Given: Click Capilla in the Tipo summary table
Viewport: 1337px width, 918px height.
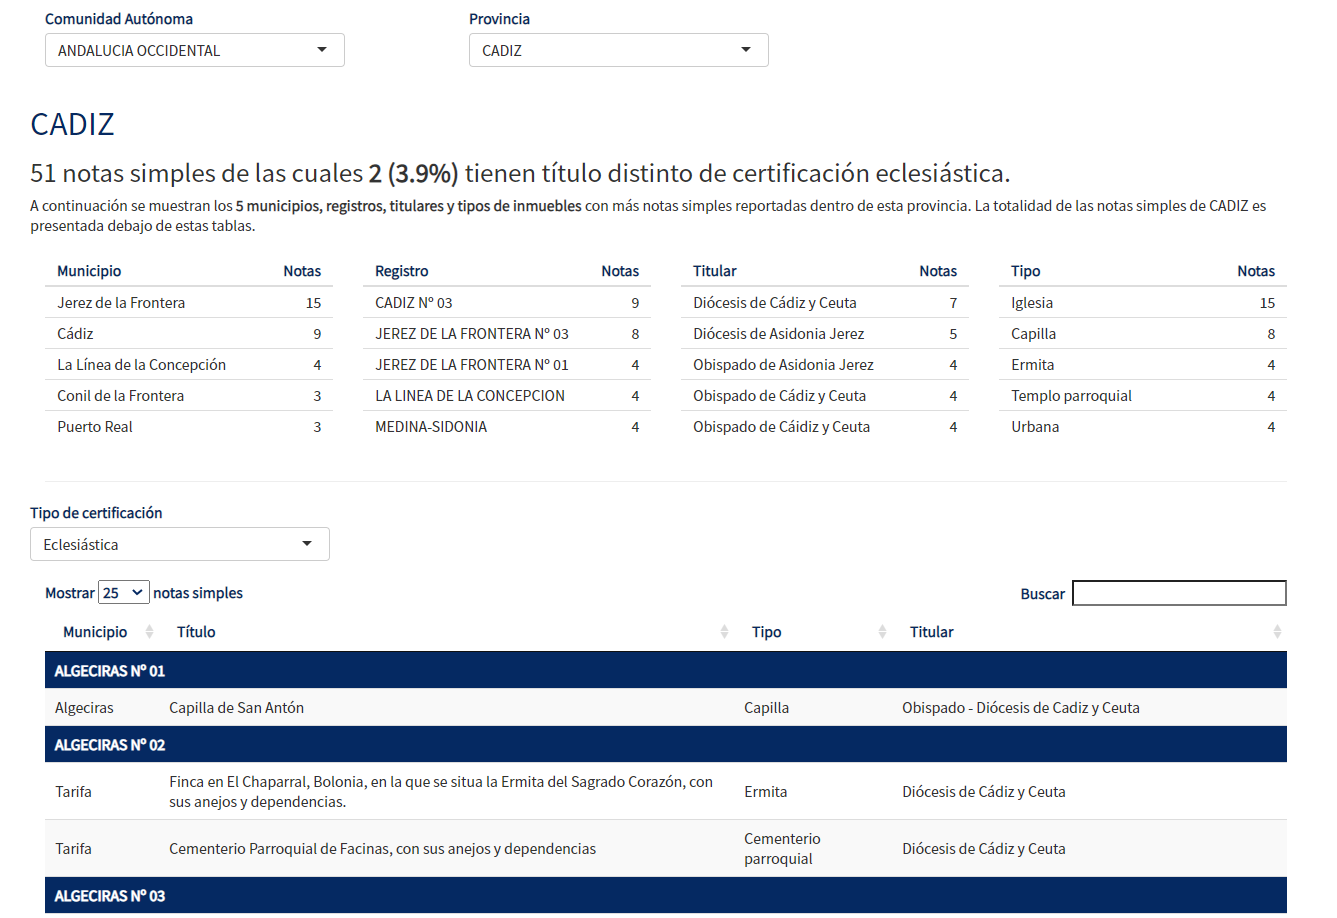Looking at the screenshot, I should click(1033, 333).
